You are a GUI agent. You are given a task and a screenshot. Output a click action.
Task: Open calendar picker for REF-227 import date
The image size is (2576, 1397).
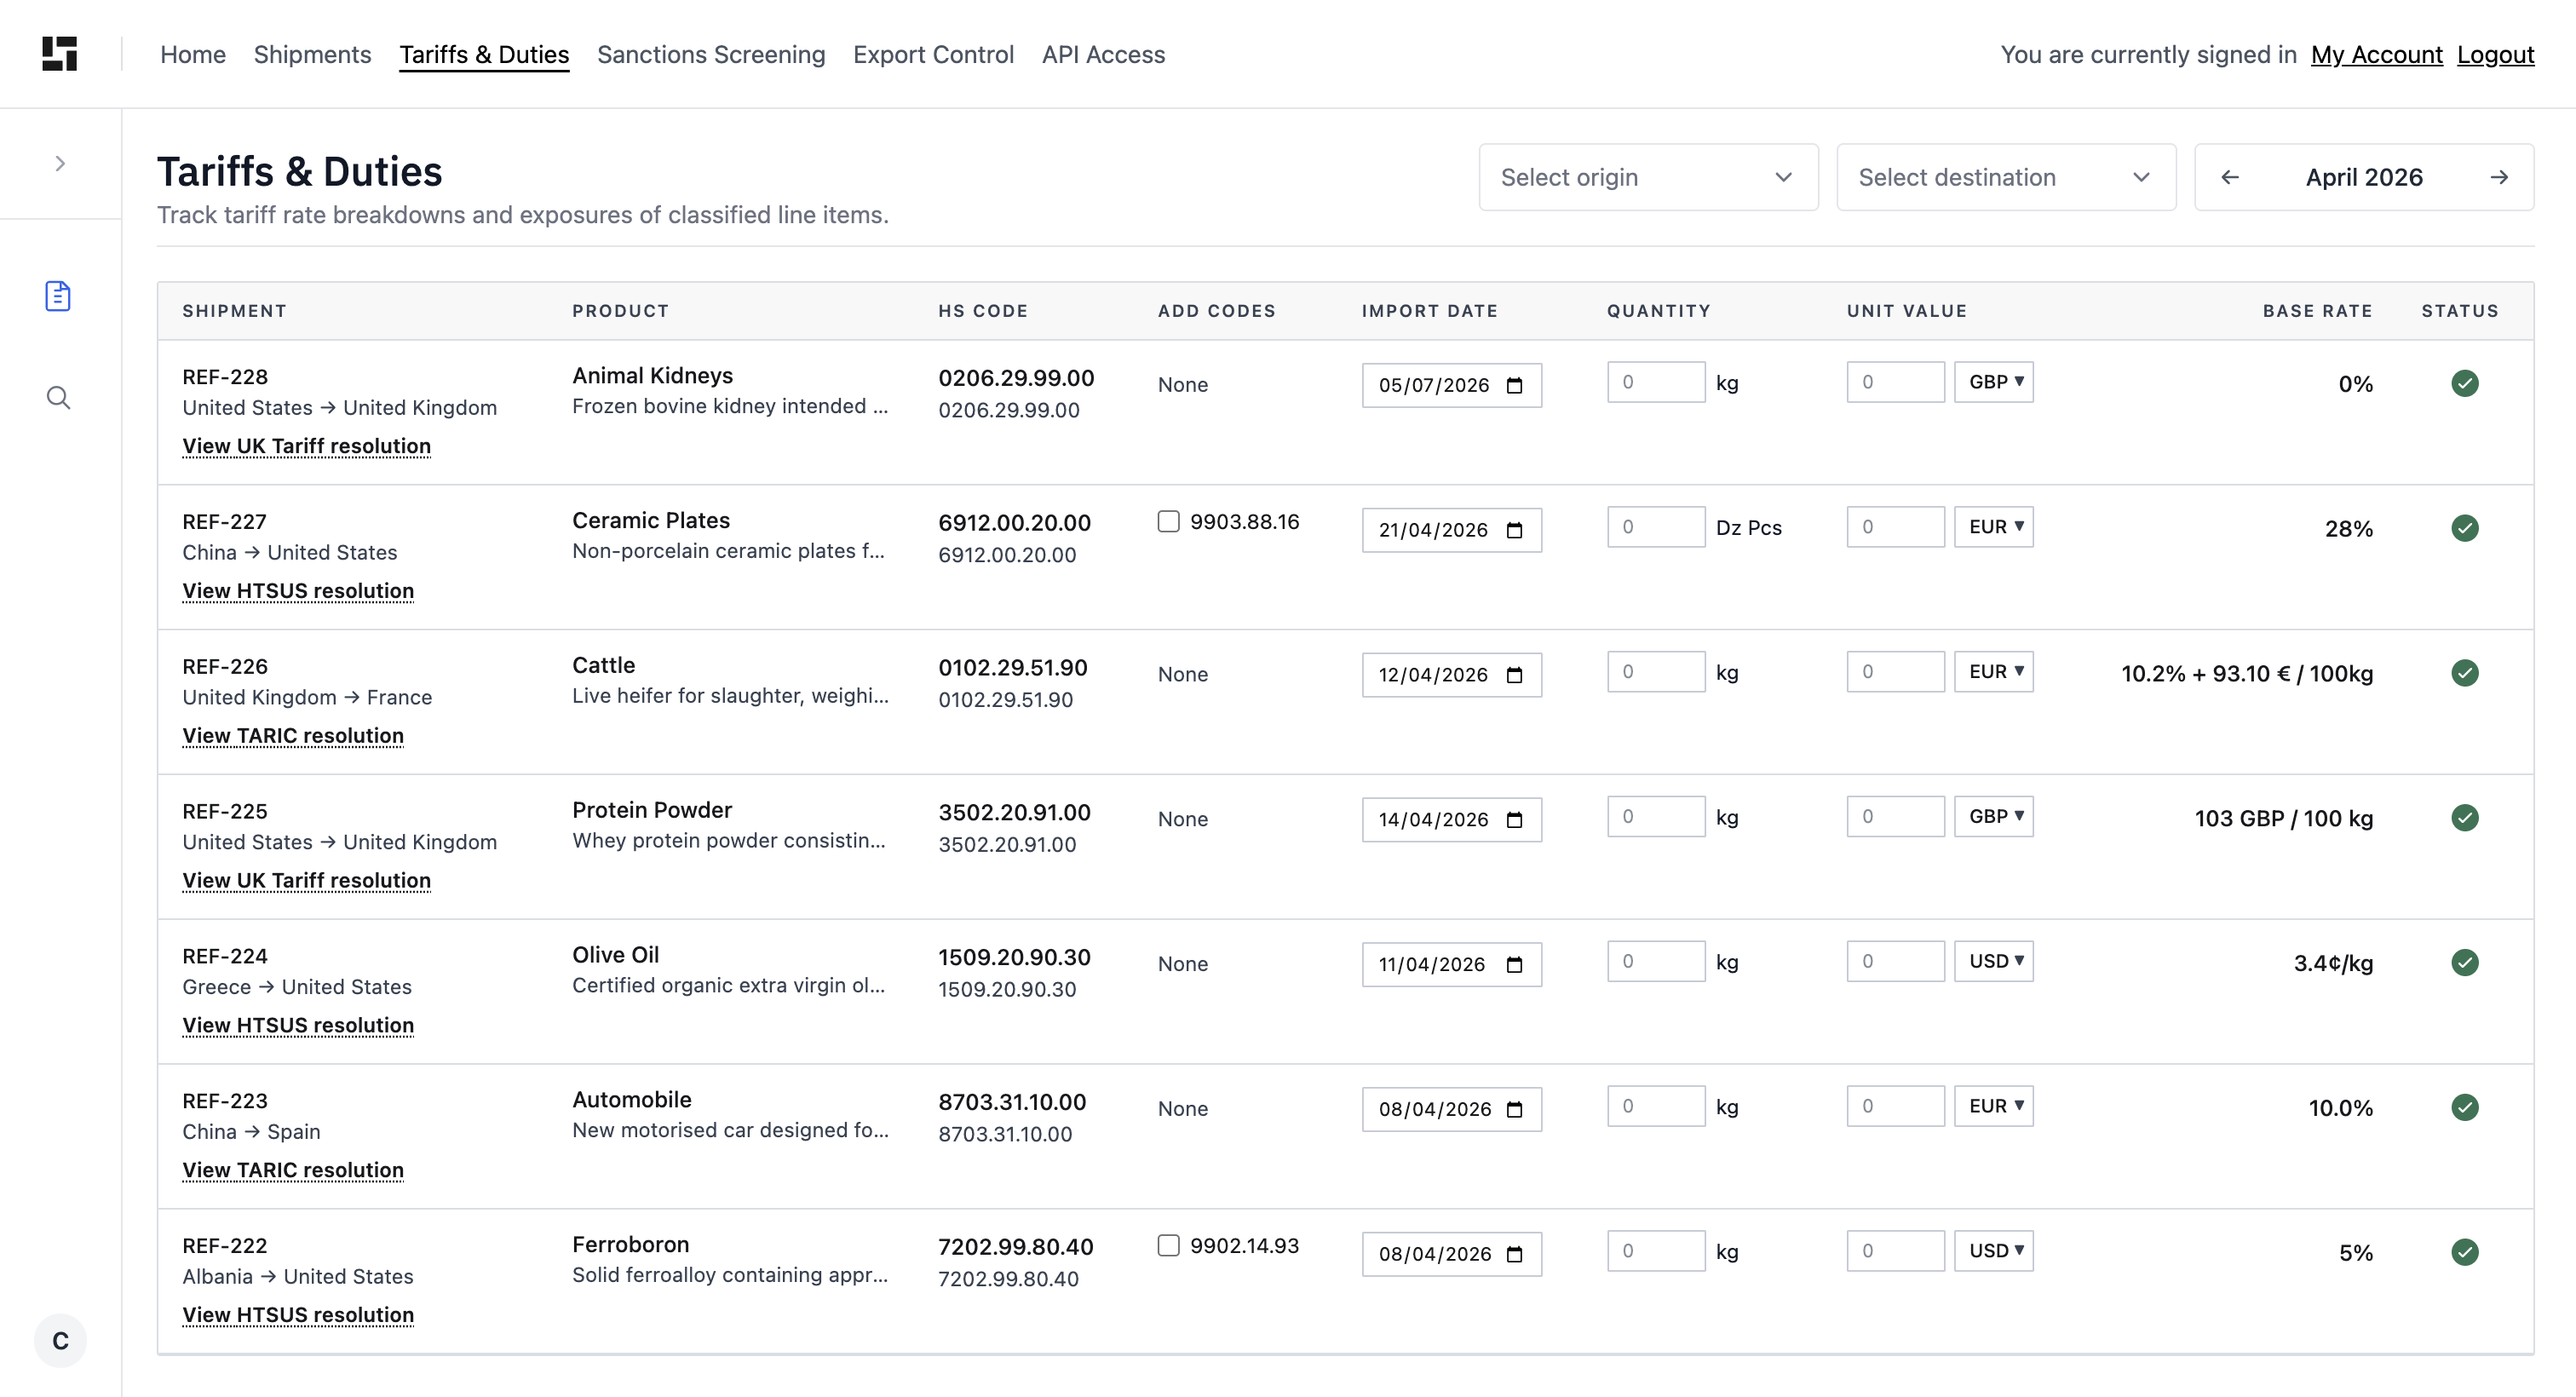[x=1515, y=530]
